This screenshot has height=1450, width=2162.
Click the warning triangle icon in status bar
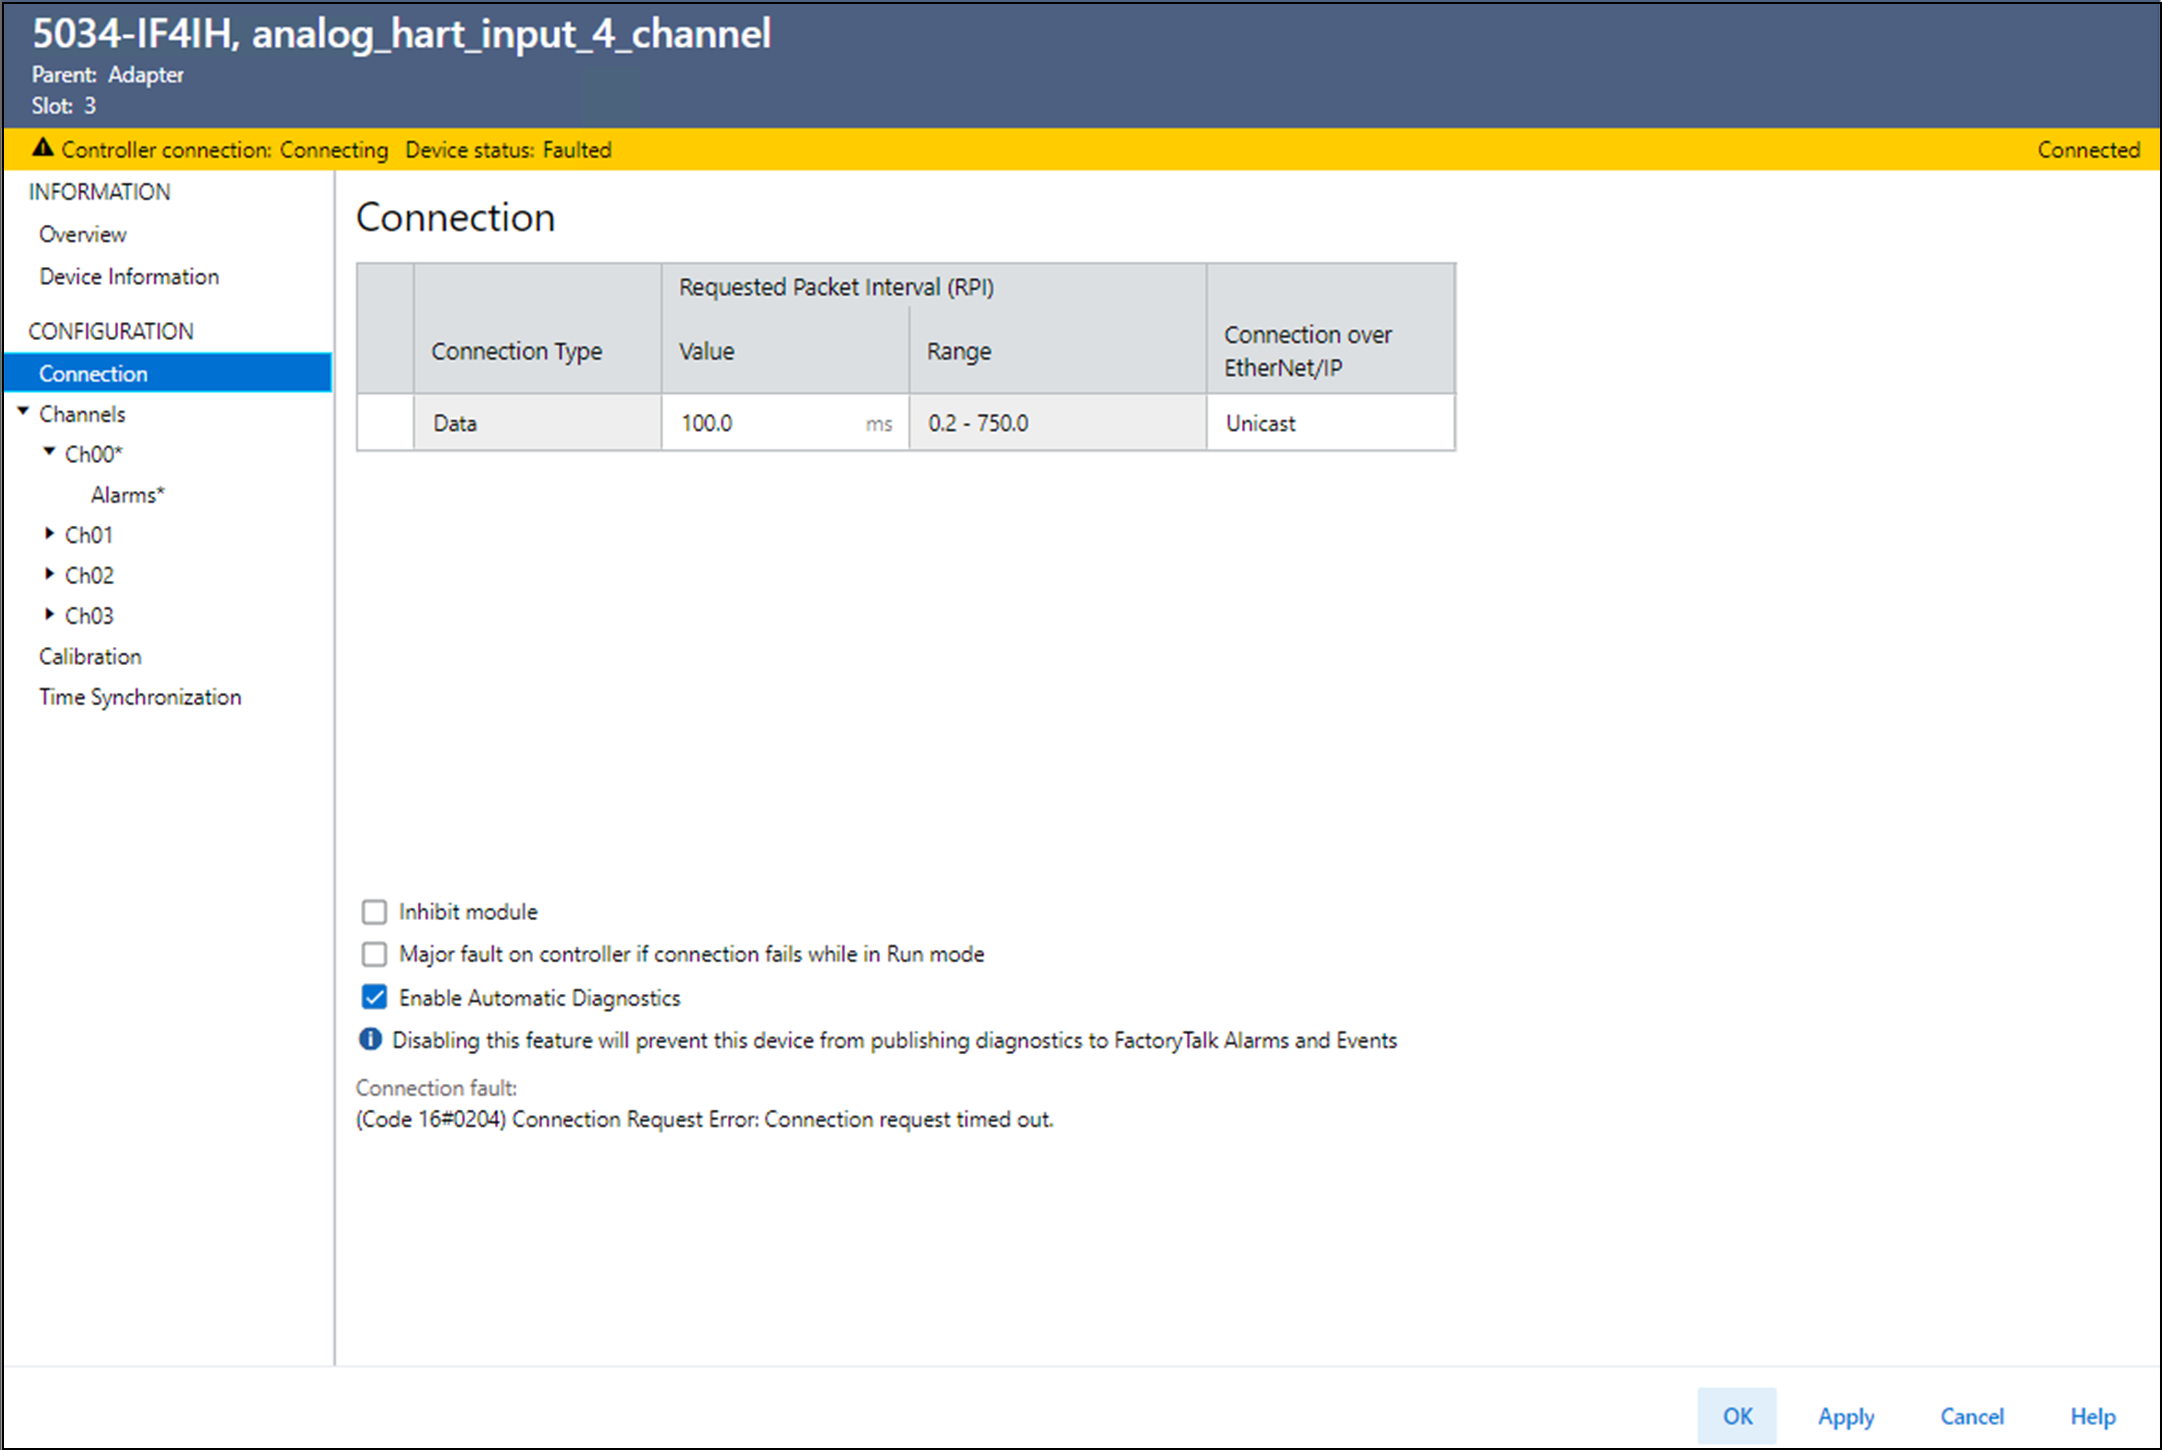click(42, 148)
